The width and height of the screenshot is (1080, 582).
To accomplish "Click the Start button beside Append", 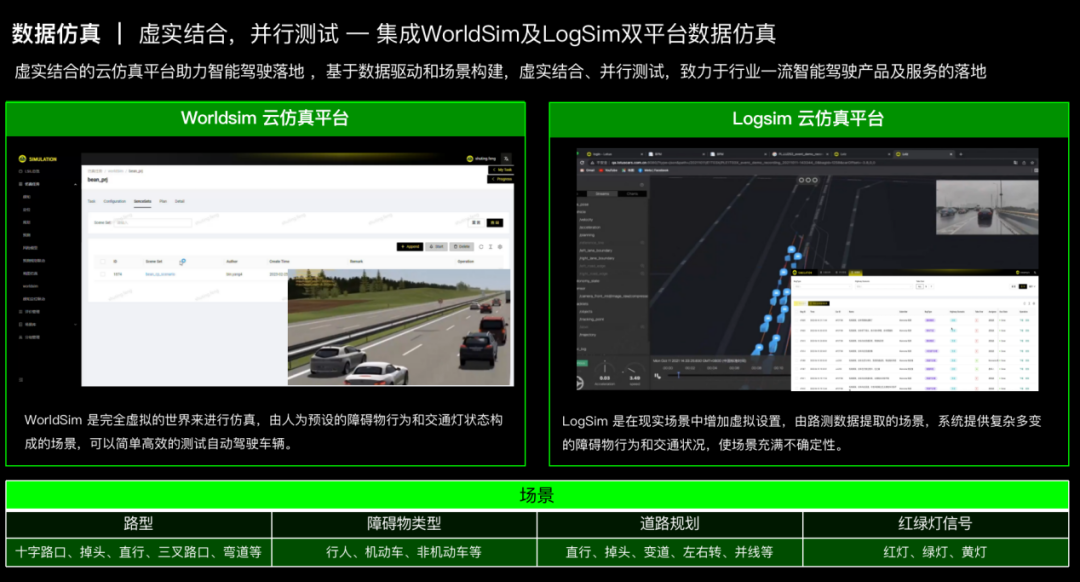I will pyautogui.click(x=437, y=247).
